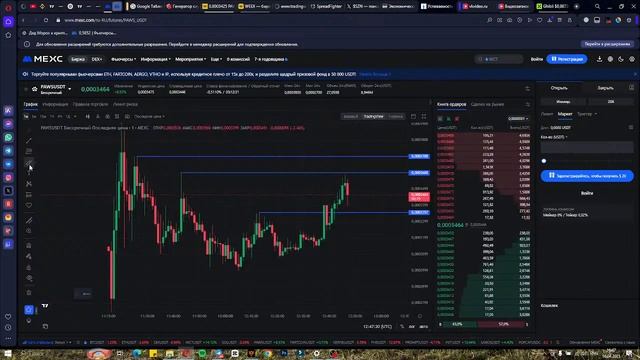Expand the Триггер order type dropdown
Viewport: 640px width, 360px height.
tap(587, 114)
